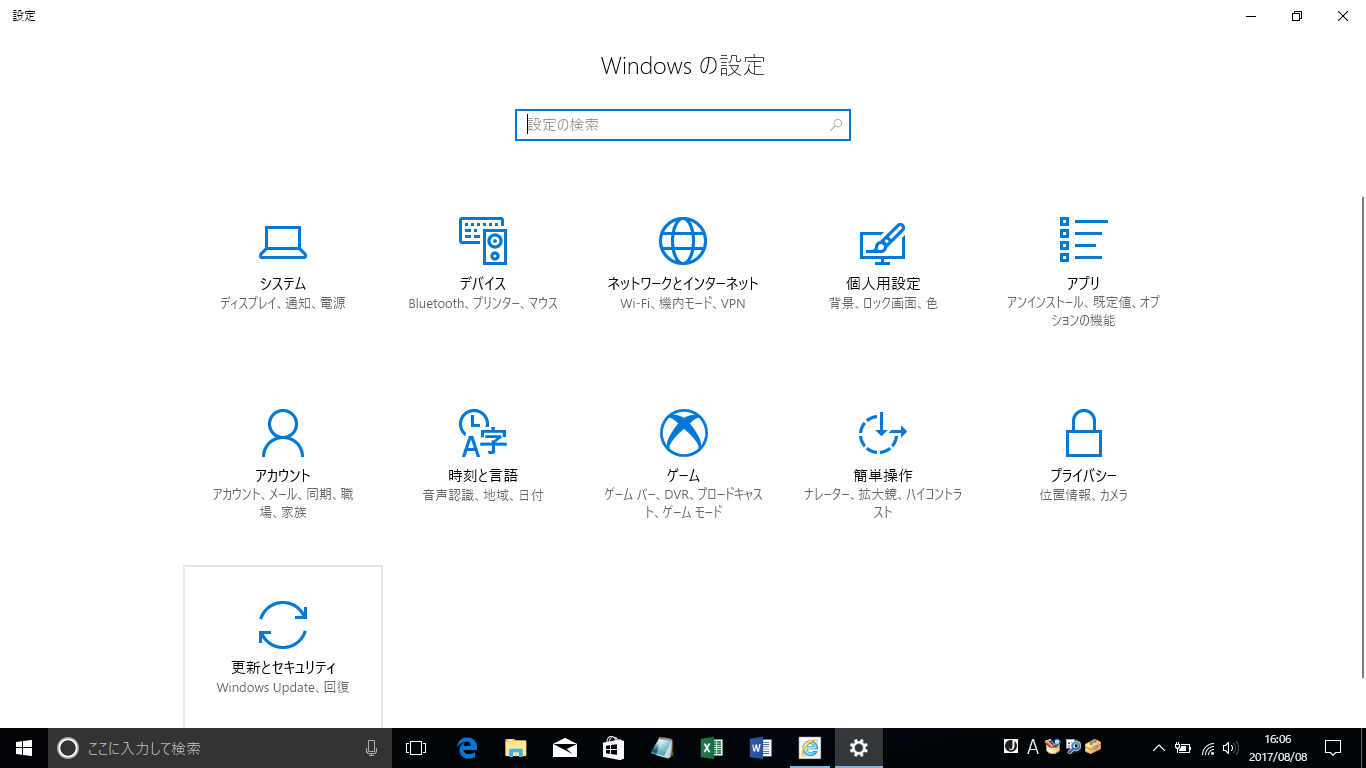
Task: Open the taskbar clock 16:06
Action: [x=1278, y=748]
